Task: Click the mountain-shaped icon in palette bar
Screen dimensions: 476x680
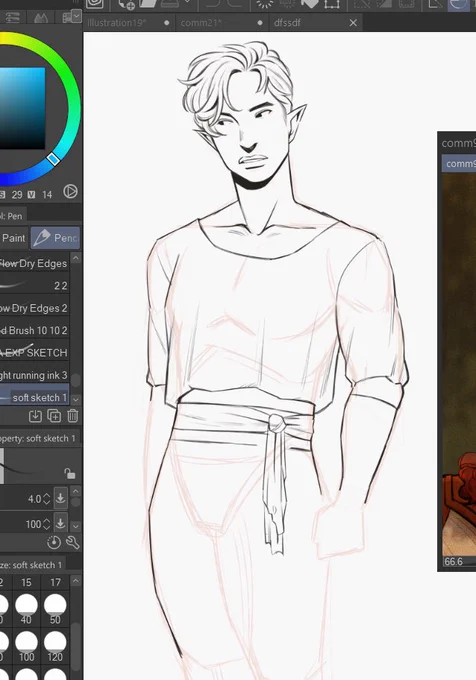Action: tap(40, 17)
